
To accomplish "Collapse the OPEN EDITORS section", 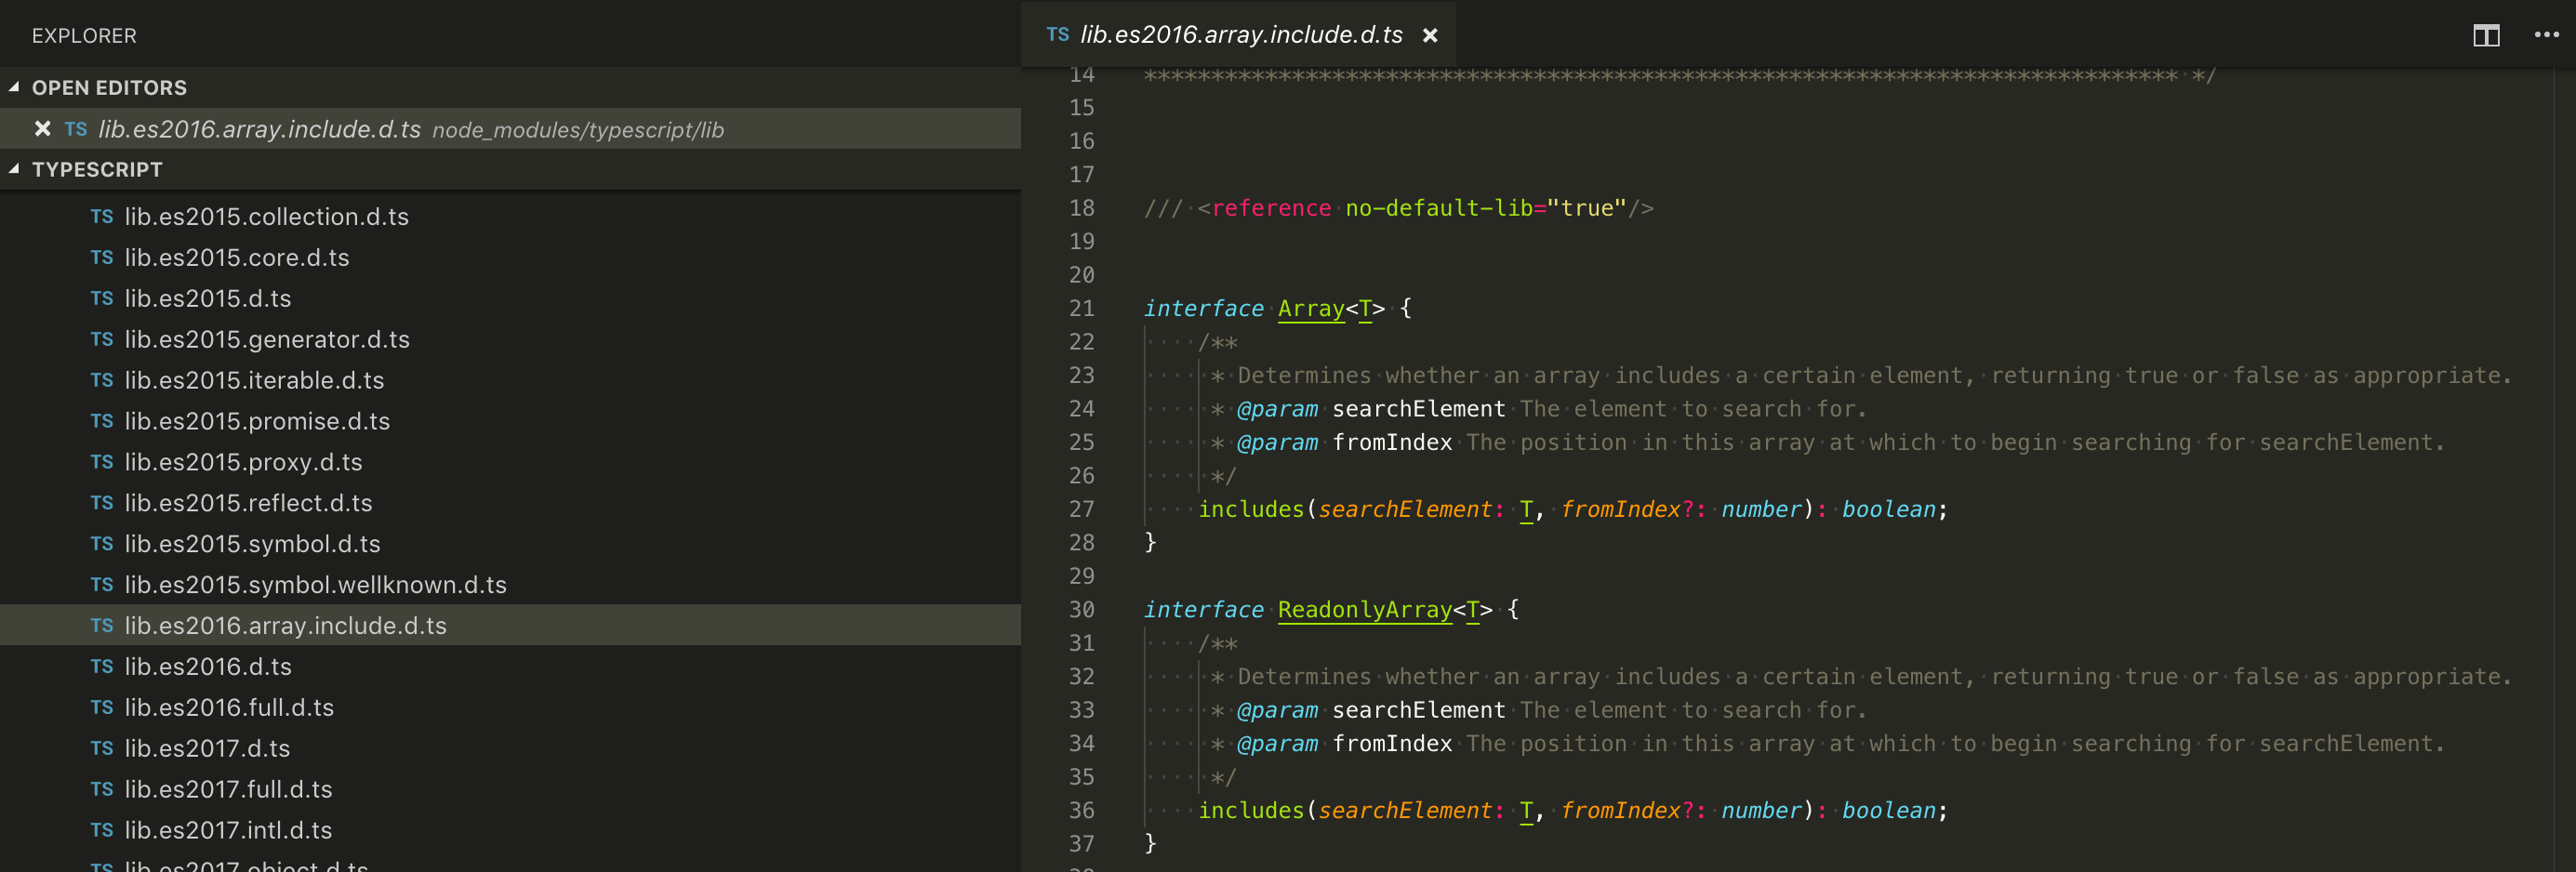I will pos(13,87).
